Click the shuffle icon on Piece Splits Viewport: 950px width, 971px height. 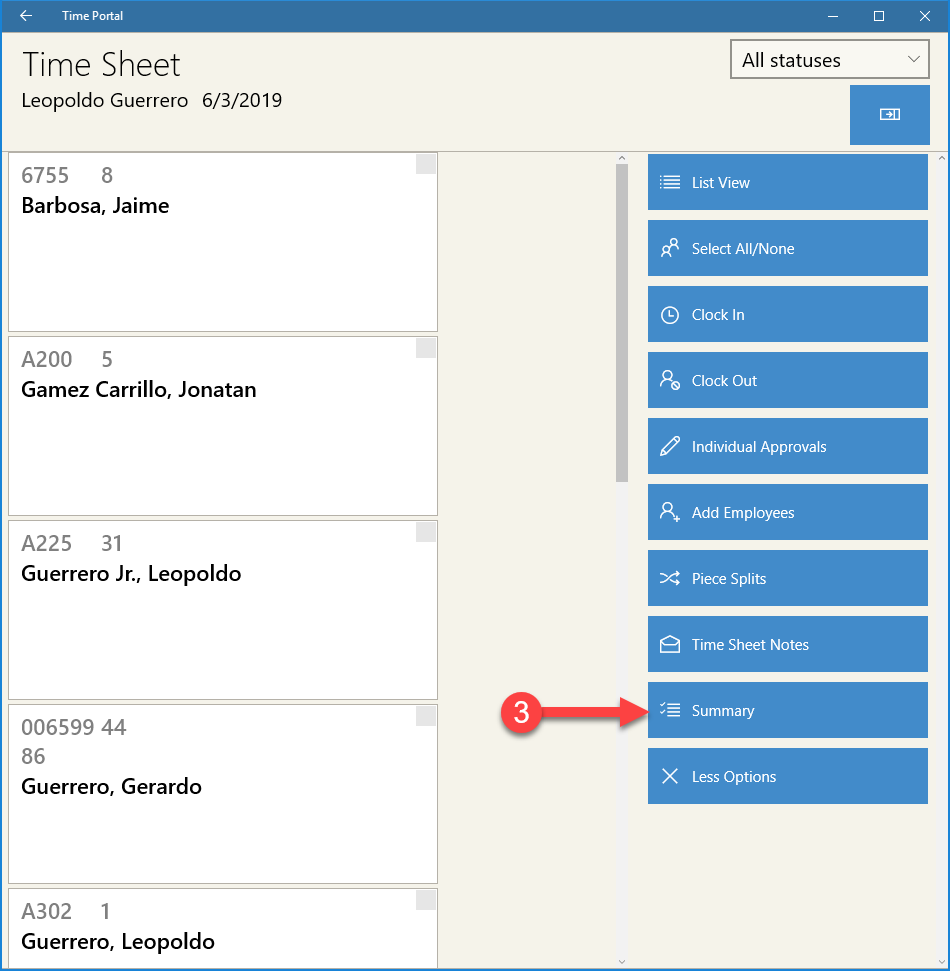669,578
